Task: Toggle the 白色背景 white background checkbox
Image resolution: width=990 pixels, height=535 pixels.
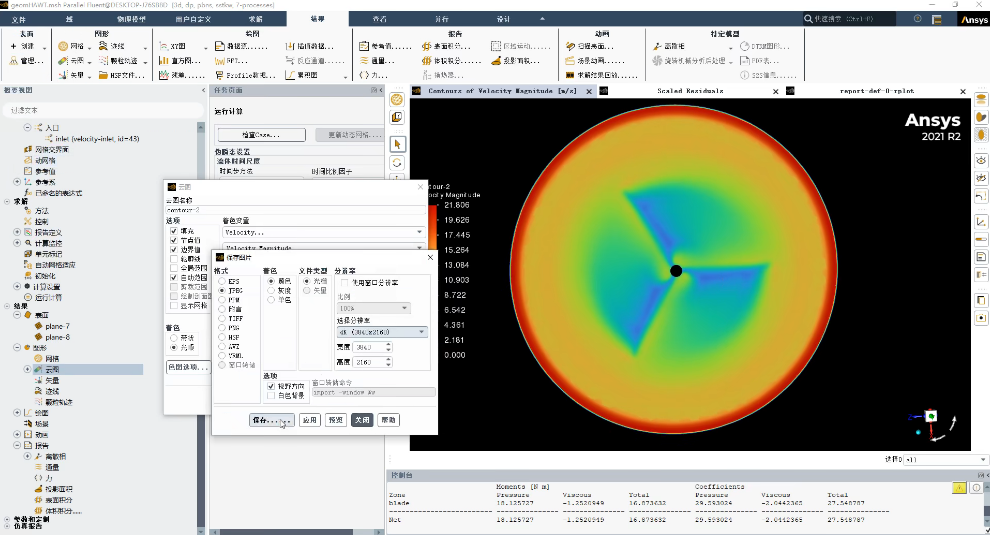Action: tap(271, 395)
